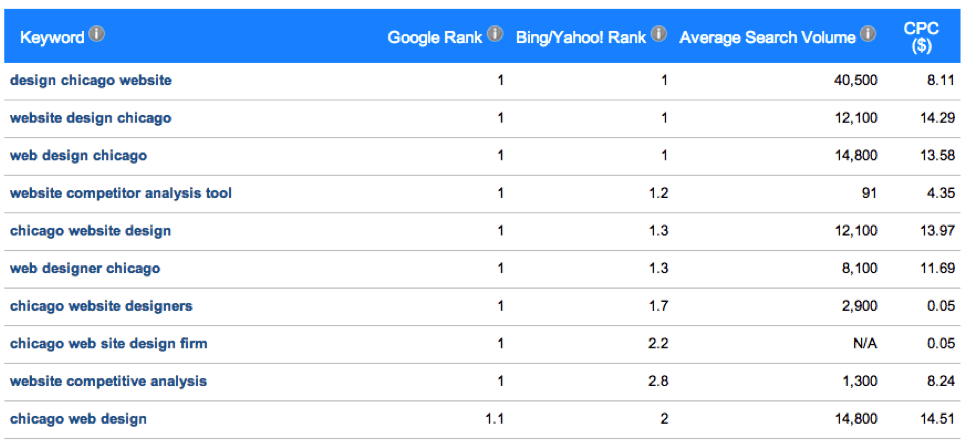Select the N/A search volume cell
977x448 pixels.
point(865,344)
